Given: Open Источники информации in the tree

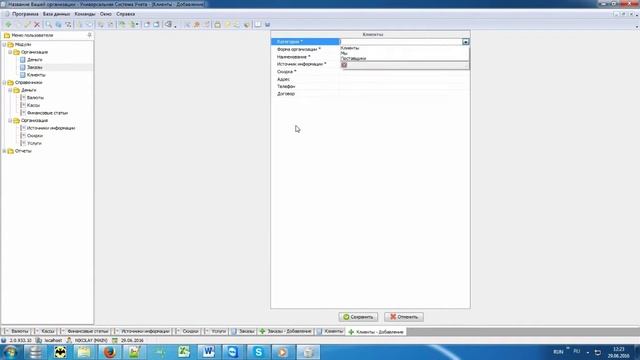Looking at the screenshot, I should click(x=51, y=128).
